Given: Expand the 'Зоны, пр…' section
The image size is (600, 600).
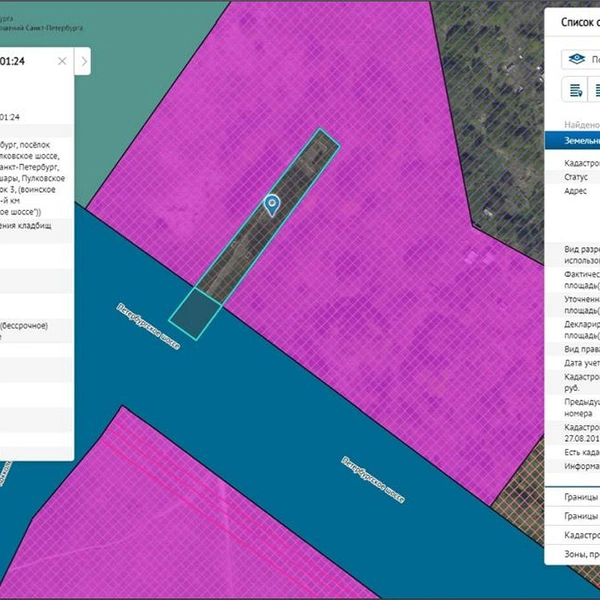Looking at the screenshot, I should (x=572, y=554).
